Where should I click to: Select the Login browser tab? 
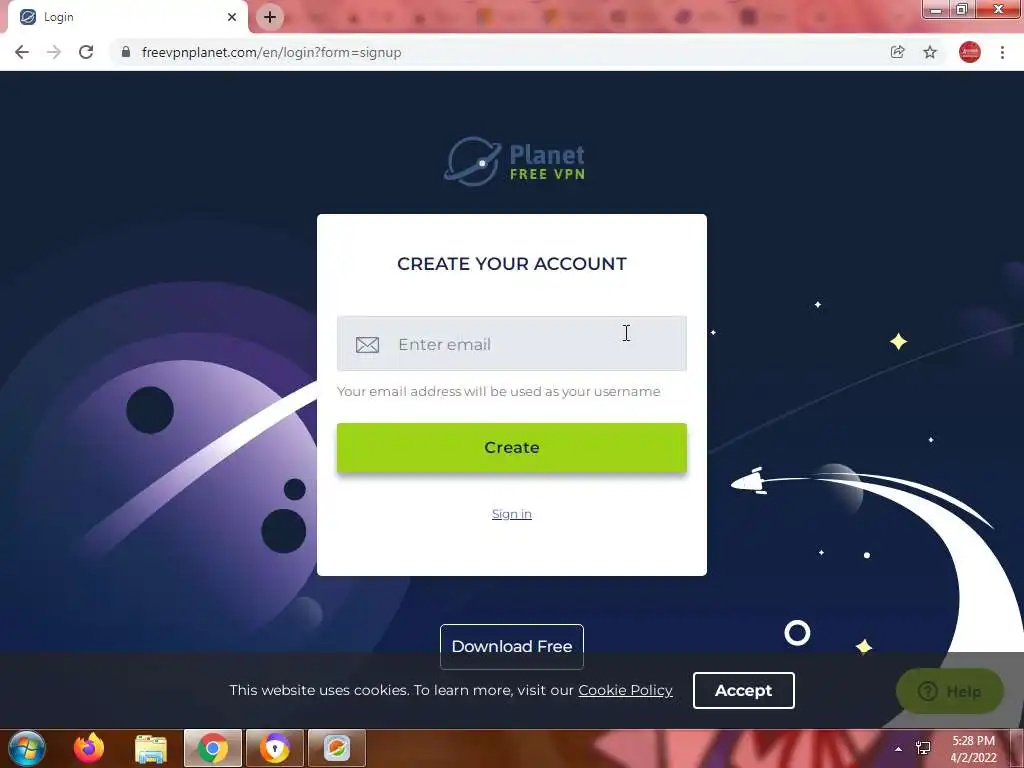(x=127, y=17)
